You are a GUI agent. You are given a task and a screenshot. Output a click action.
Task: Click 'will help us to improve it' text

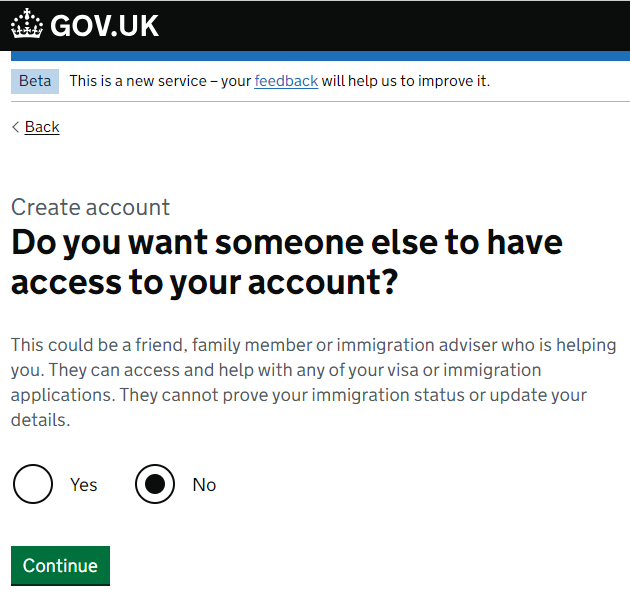tap(406, 81)
